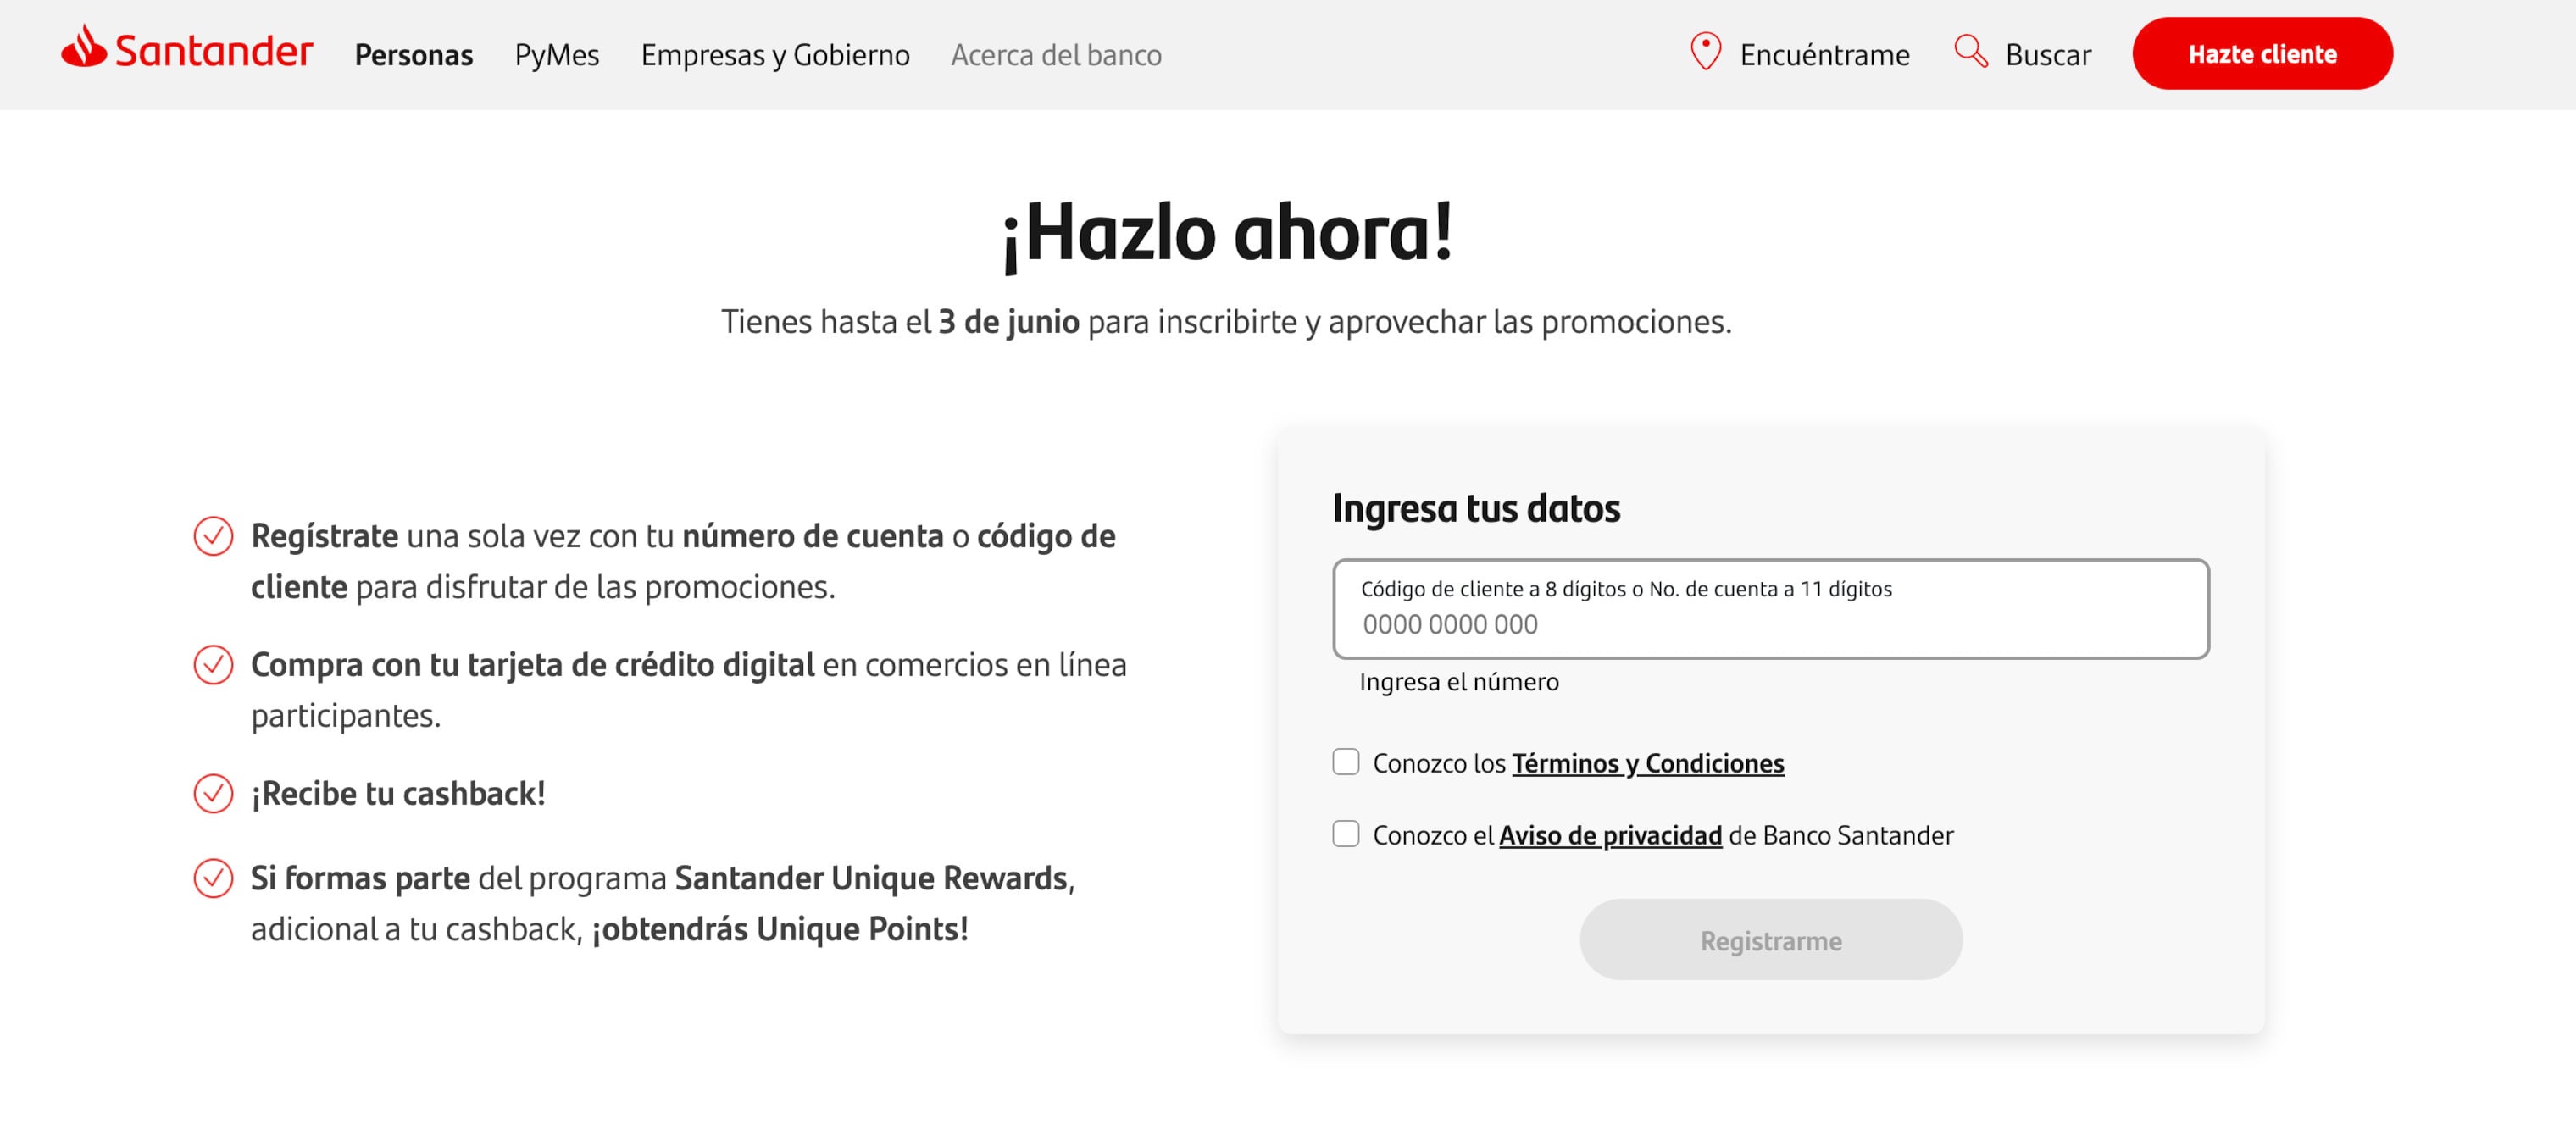View the Aviso de privacidad link

pos(1610,834)
